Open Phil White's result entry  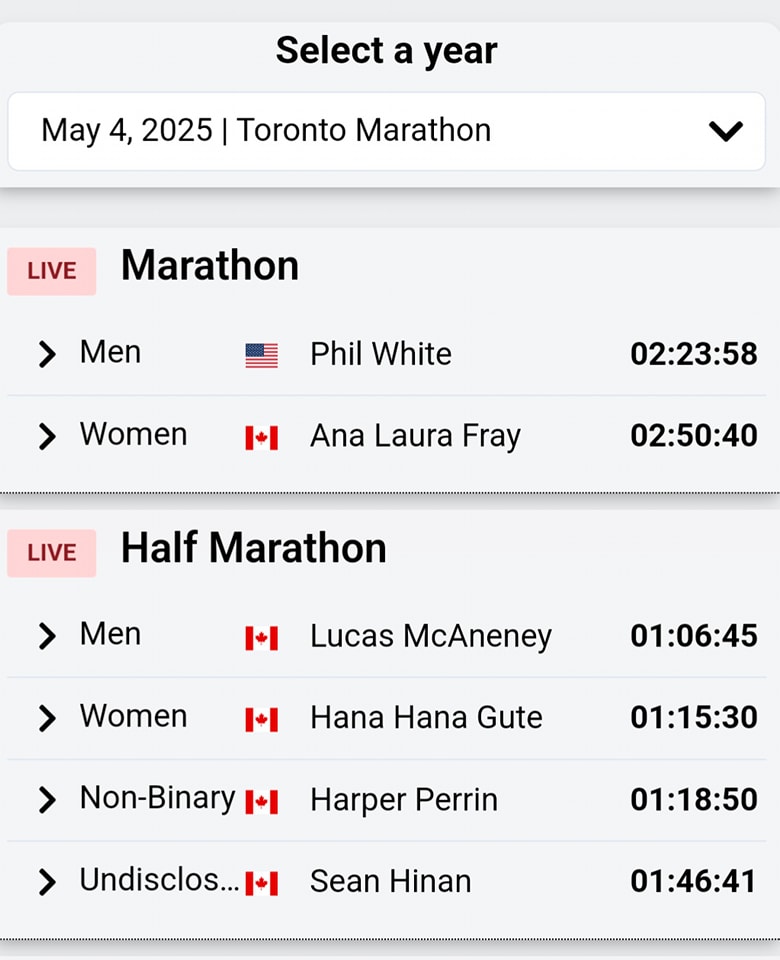coord(381,354)
